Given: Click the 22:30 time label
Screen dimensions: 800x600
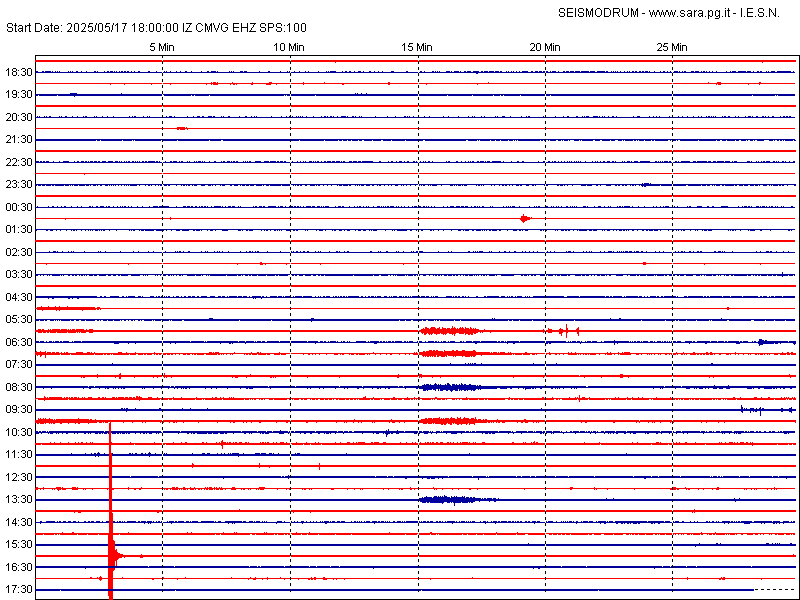Looking at the screenshot, I should click(19, 162).
